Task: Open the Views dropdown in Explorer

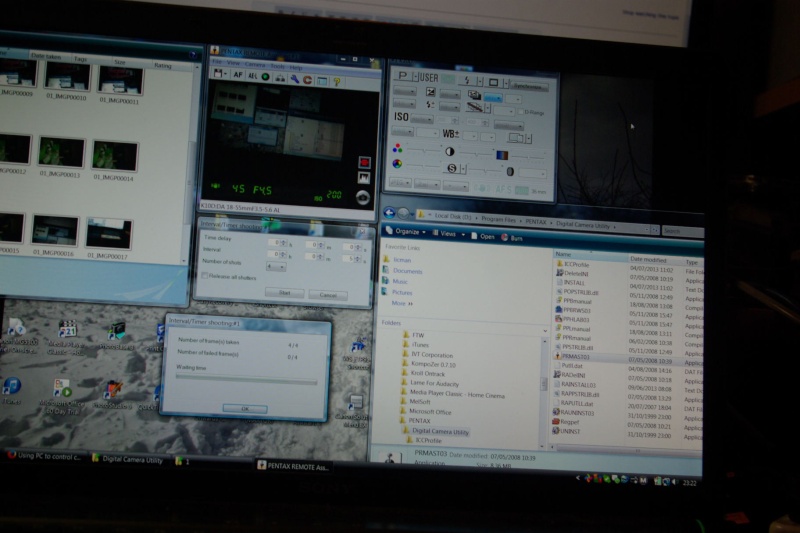Action: click(448, 234)
